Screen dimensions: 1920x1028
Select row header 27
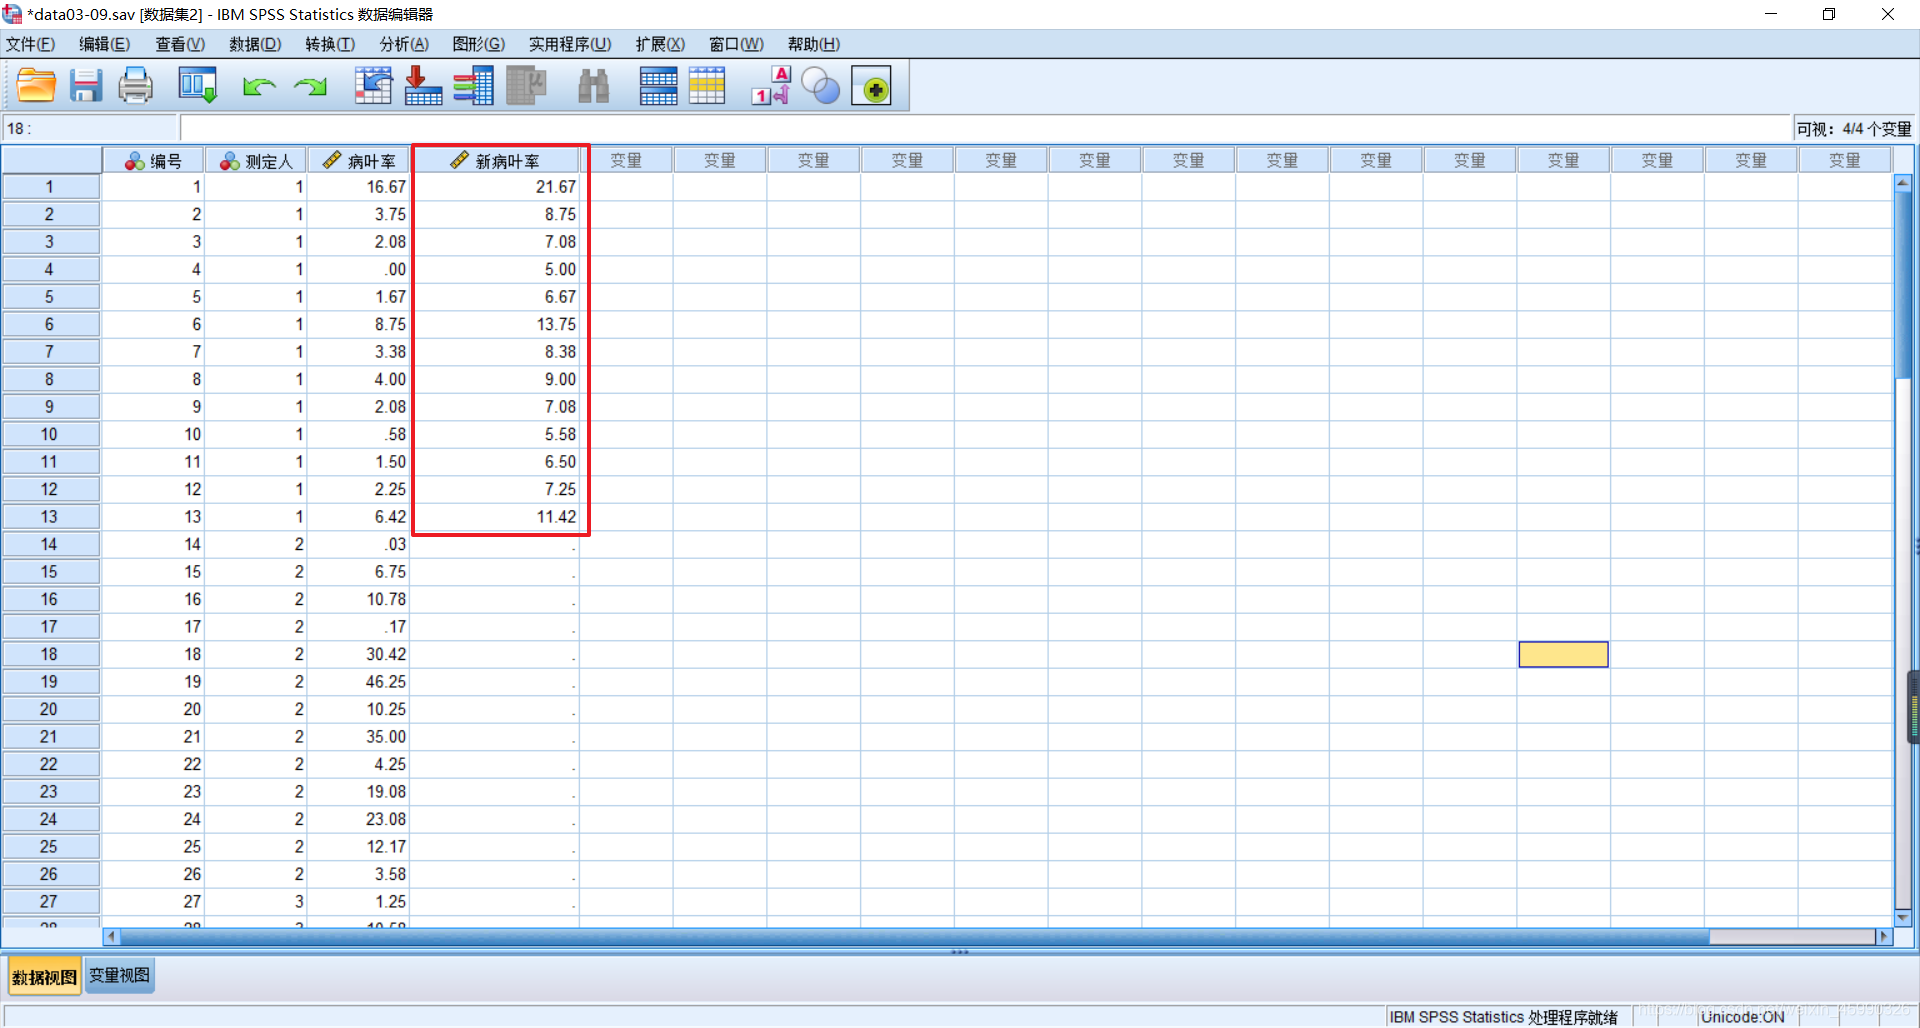[x=50, y=902]
